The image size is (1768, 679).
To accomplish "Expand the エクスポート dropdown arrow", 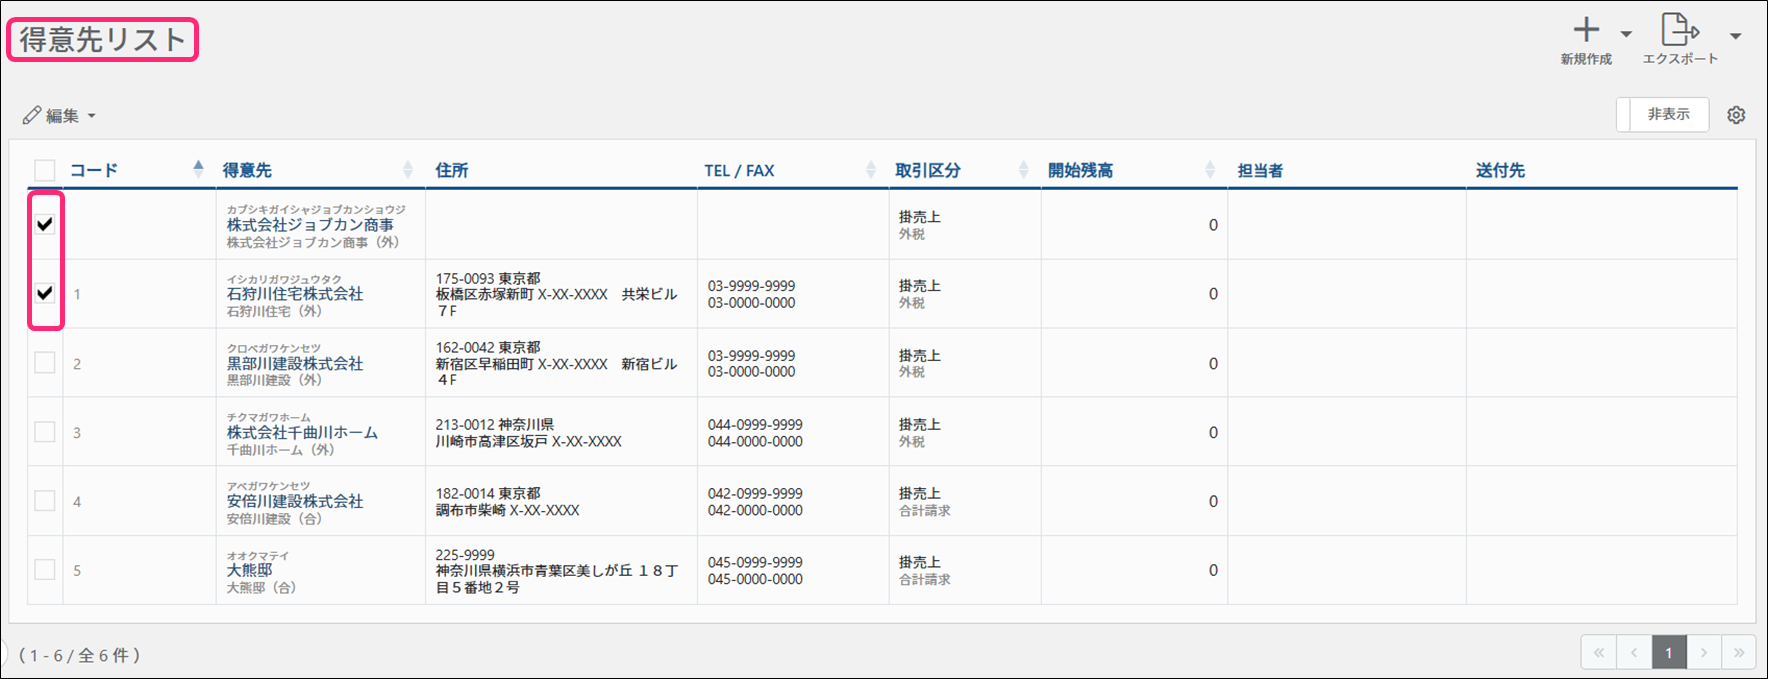I will pyautogui.click(x=1736, y=36).
